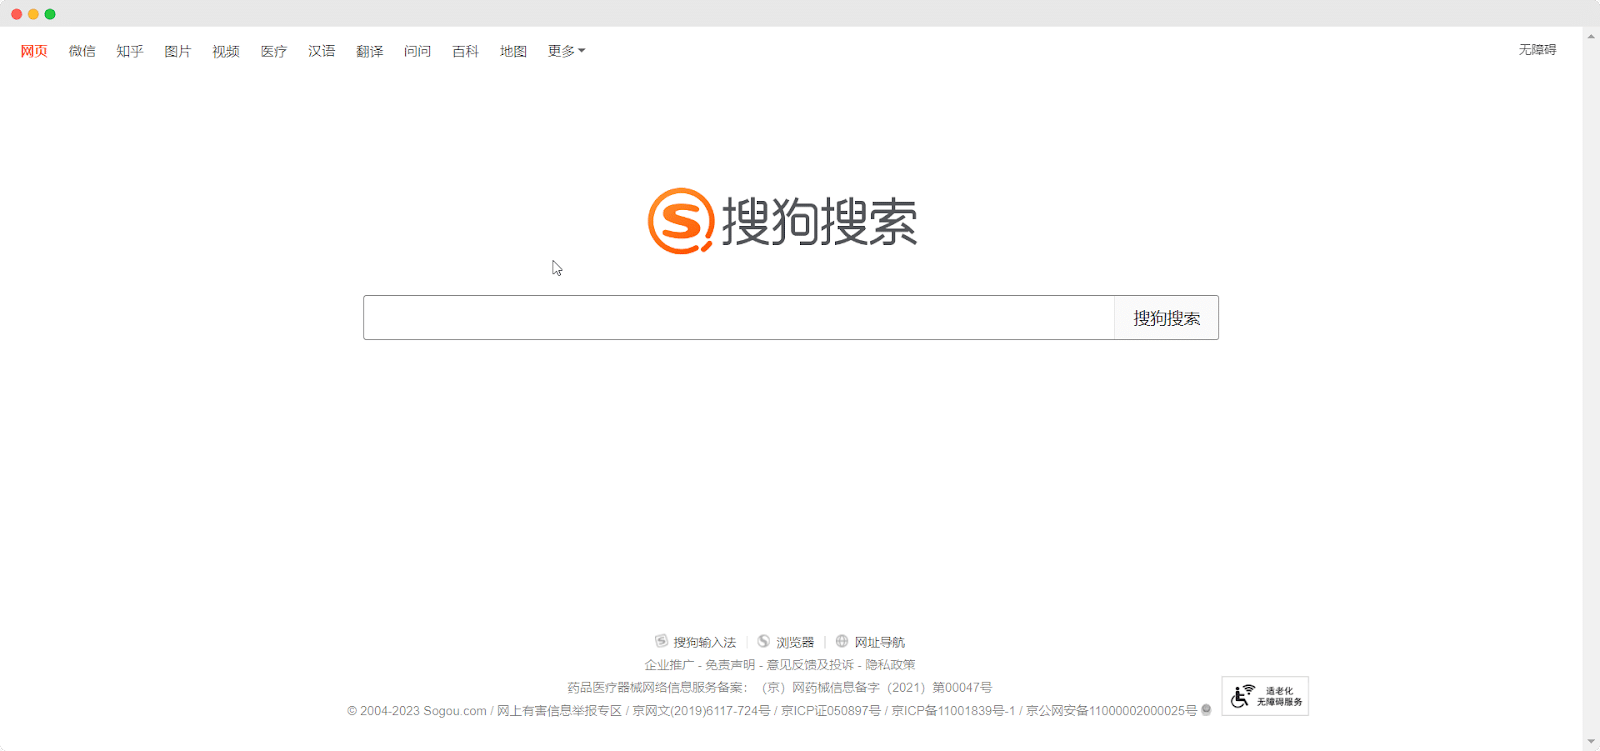
Task: Click the 搜狗搜索 search button
Action: coord(1166,317)
